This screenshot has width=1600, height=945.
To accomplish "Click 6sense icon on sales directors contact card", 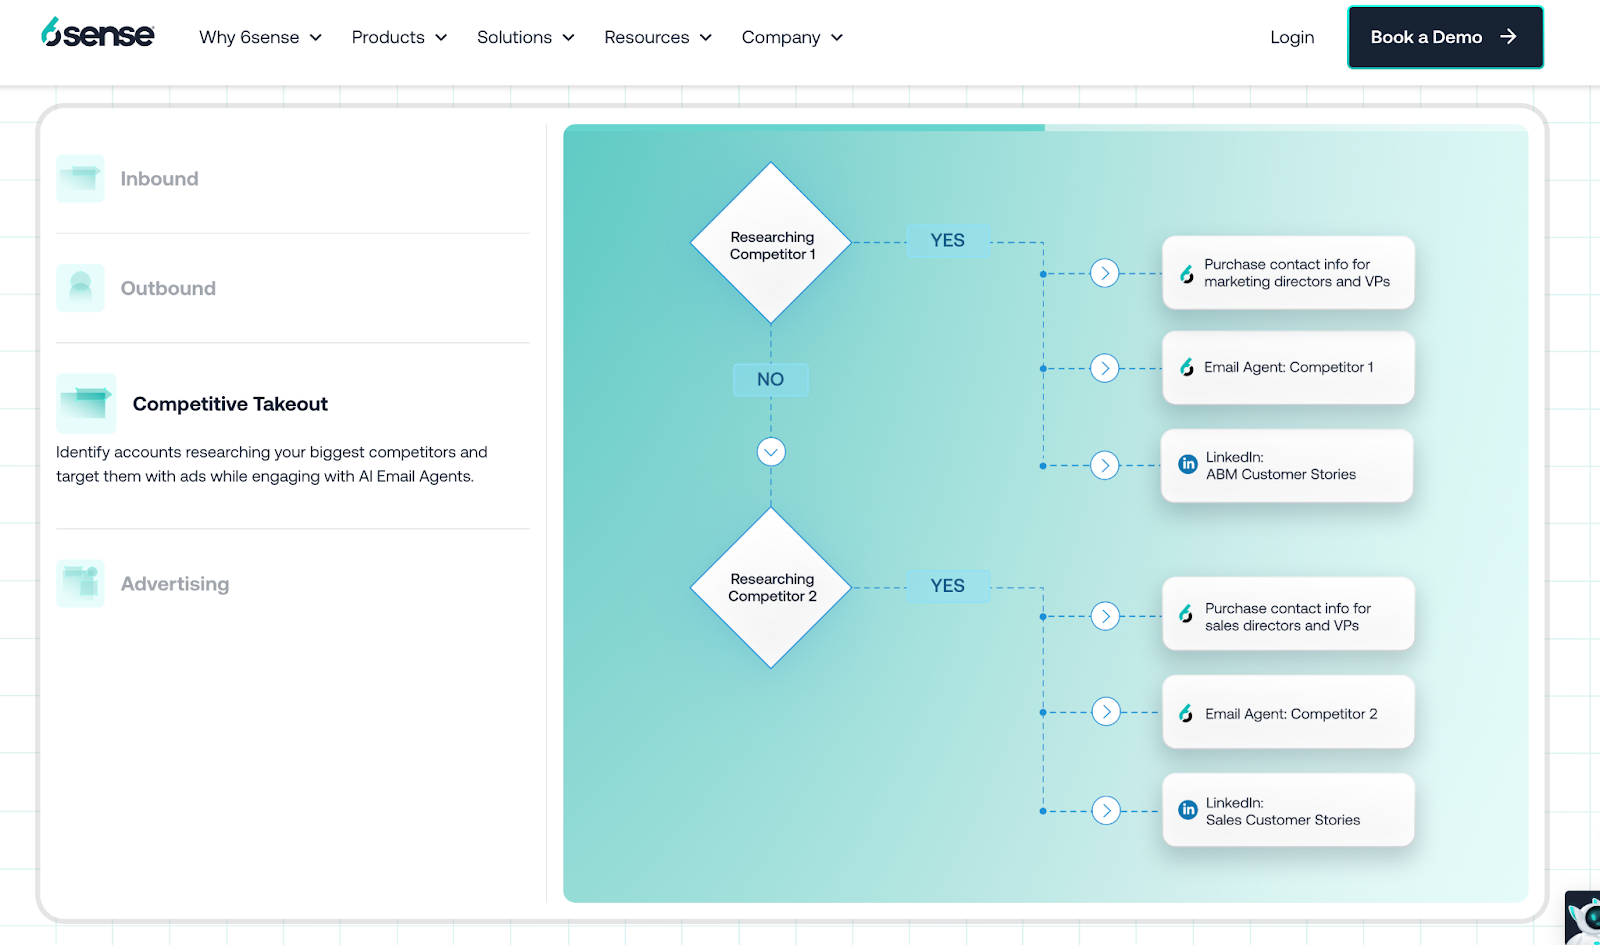I will tap(1185, 614).
